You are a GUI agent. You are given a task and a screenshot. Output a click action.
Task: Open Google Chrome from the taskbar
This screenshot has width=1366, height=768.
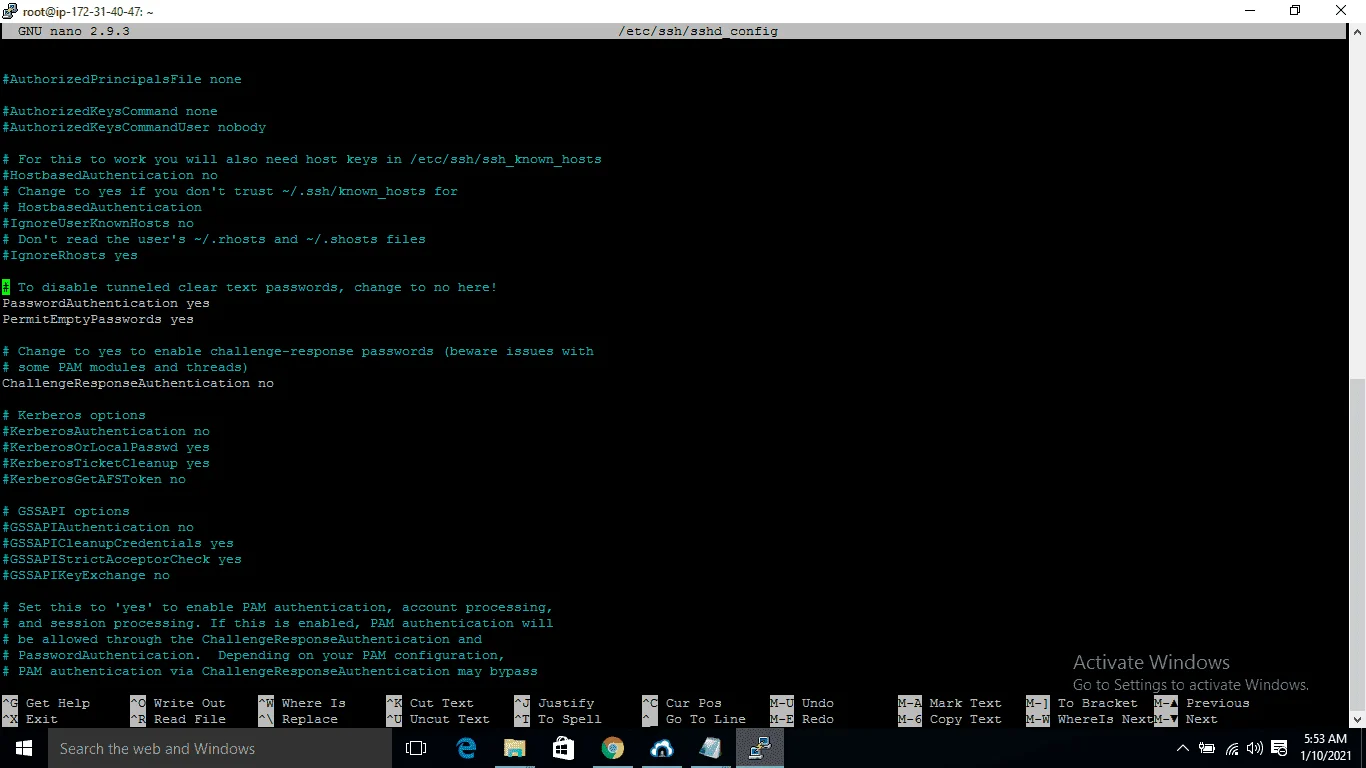[x=612, y=748]
